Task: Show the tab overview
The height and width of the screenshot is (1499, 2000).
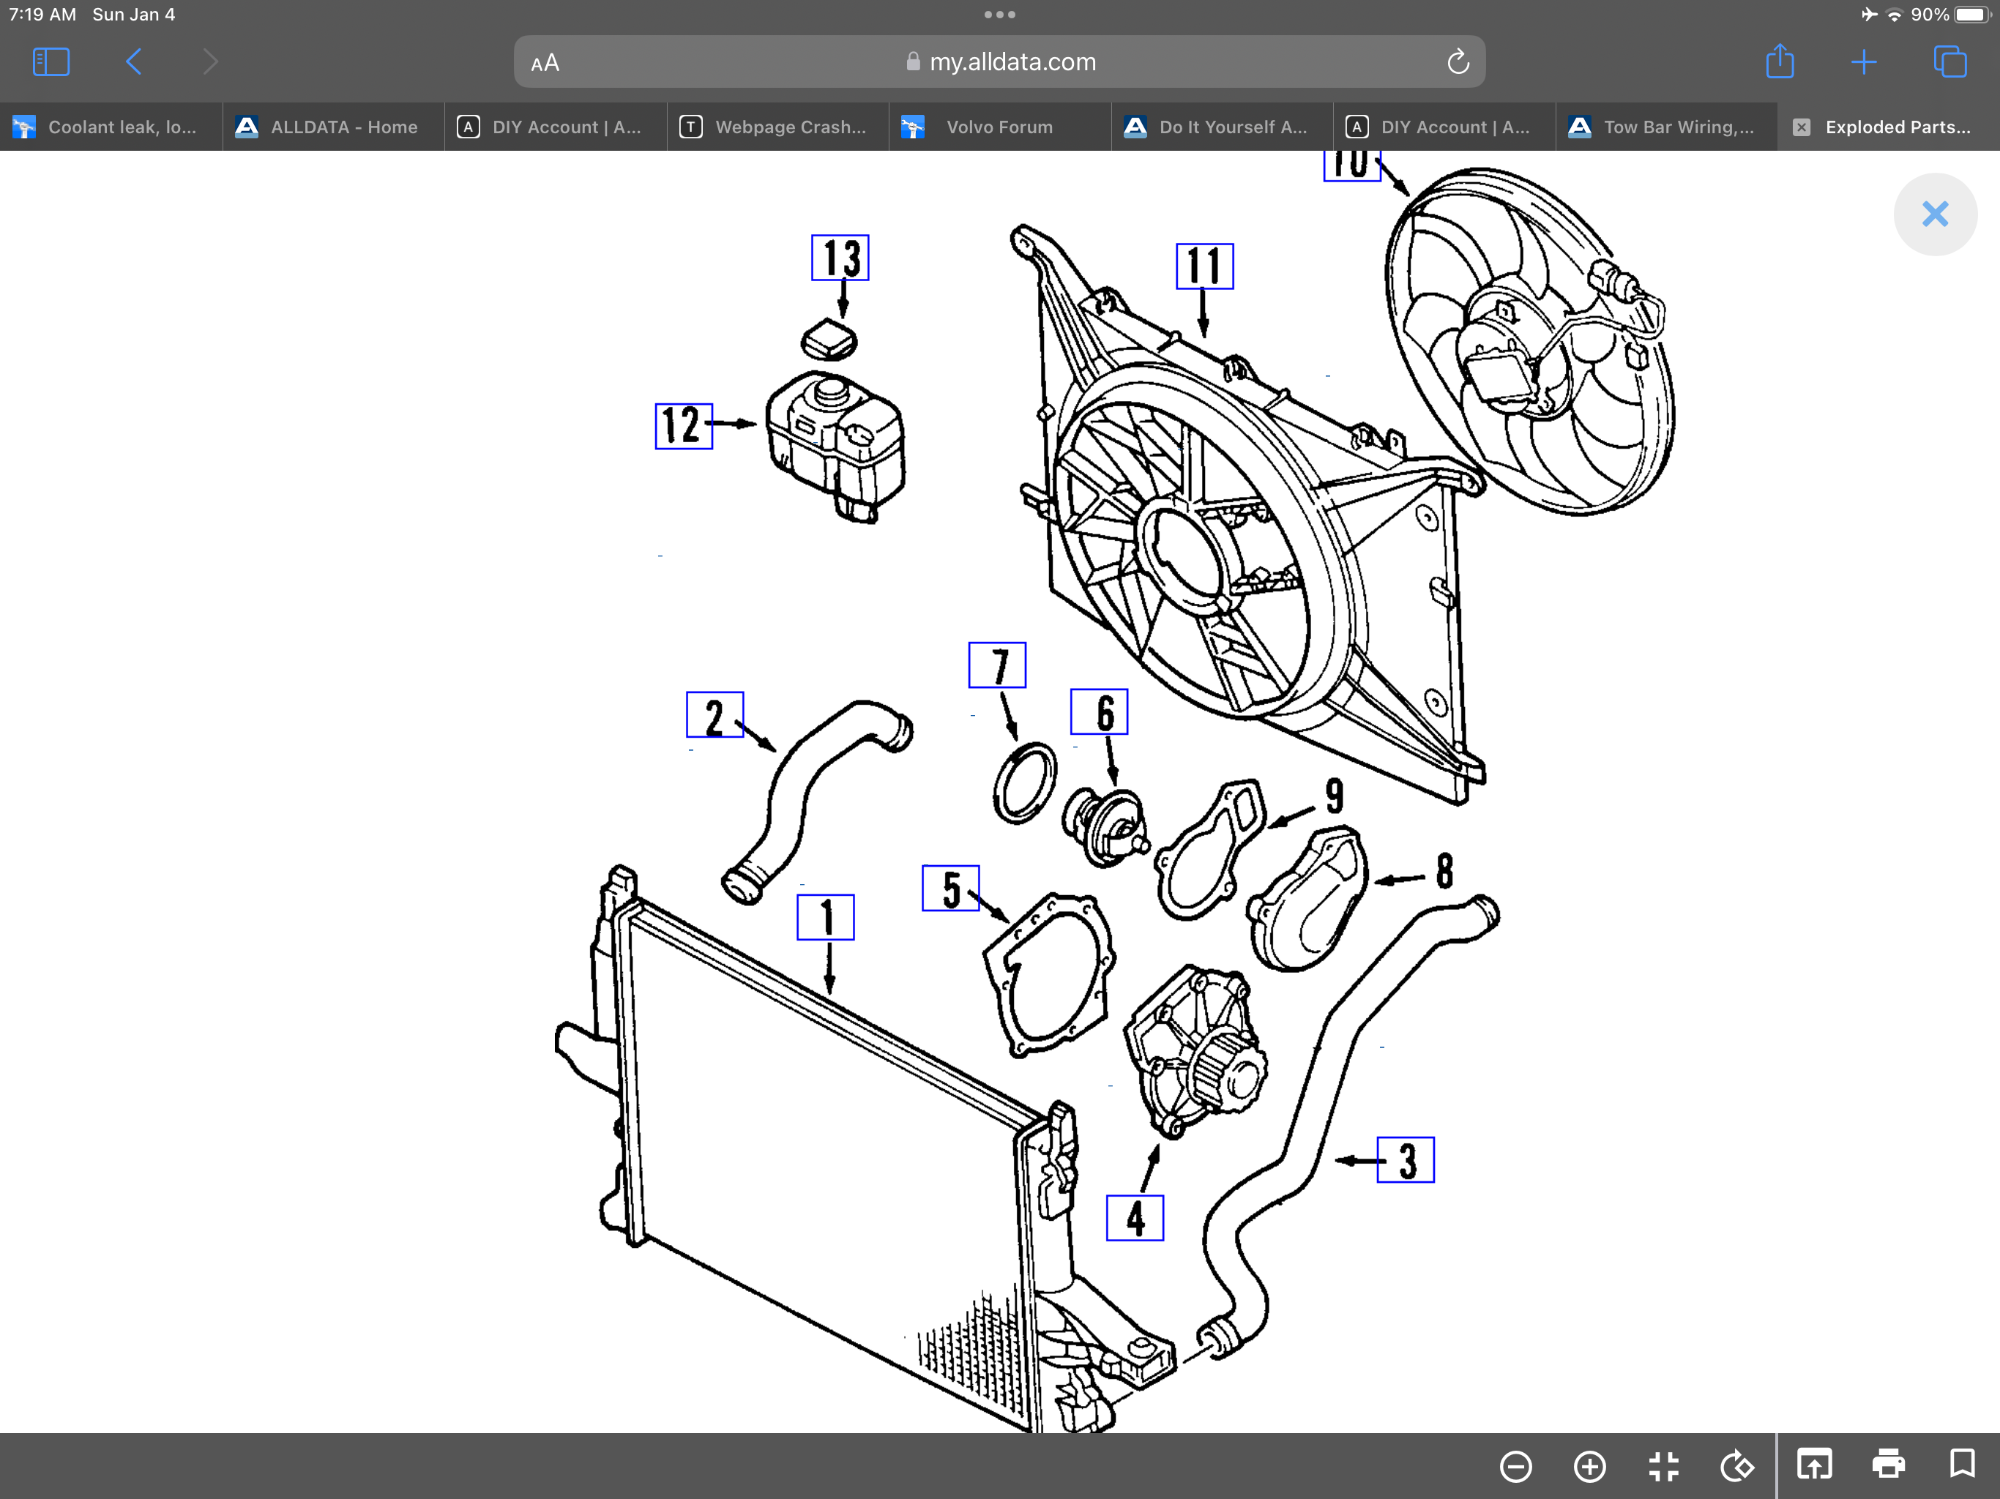Action: point(1949,62)
